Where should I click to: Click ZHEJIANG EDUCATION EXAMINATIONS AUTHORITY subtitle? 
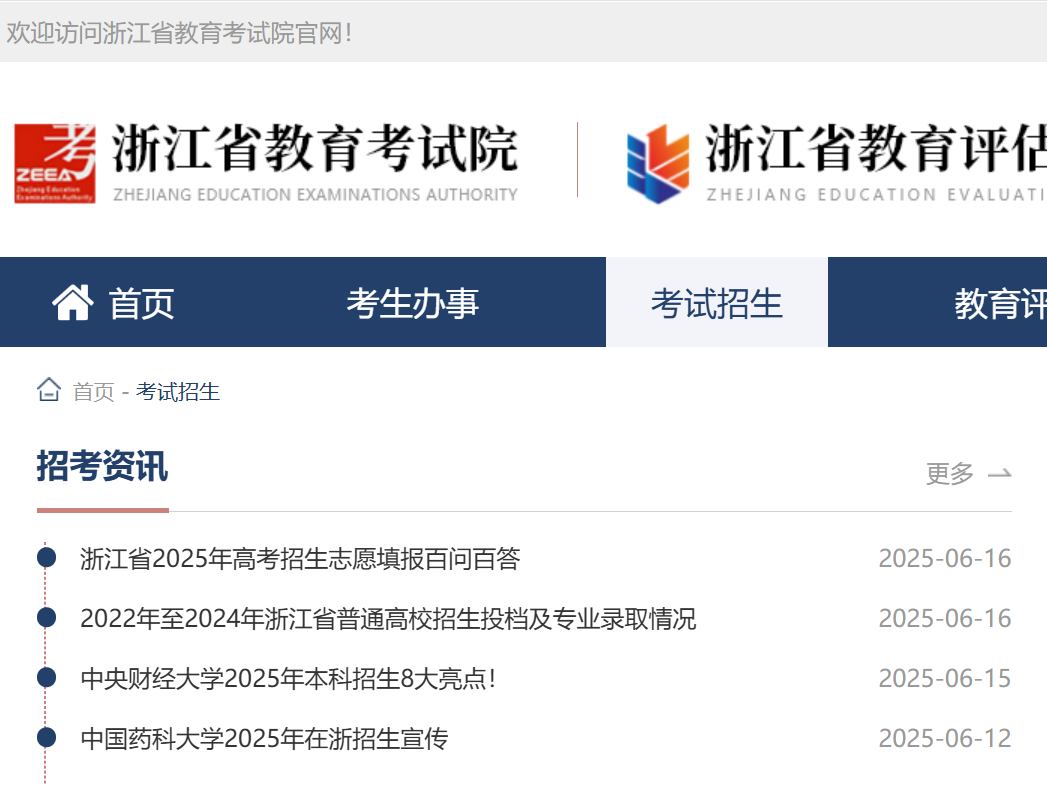[x=315, y=194]
